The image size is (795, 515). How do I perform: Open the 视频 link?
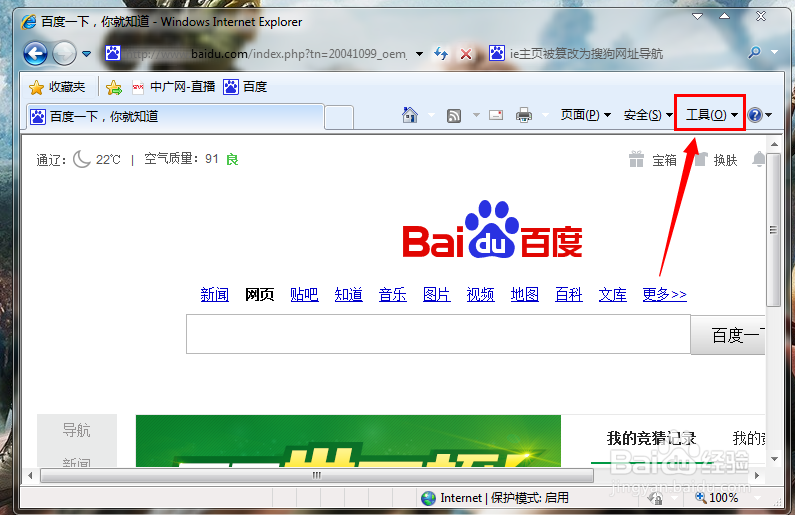pos(480,295)
